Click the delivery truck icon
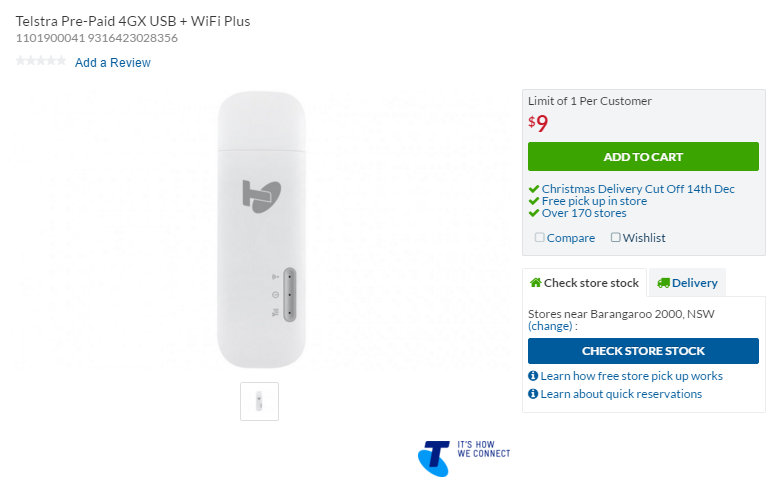Screen dimensions: 779x481 (x=663, y=283)
